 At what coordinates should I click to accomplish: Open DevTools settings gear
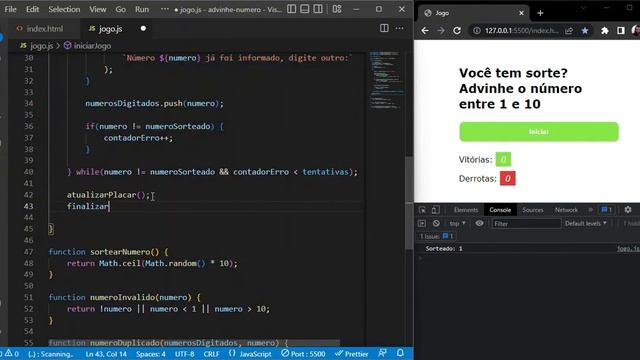[628, 210]
